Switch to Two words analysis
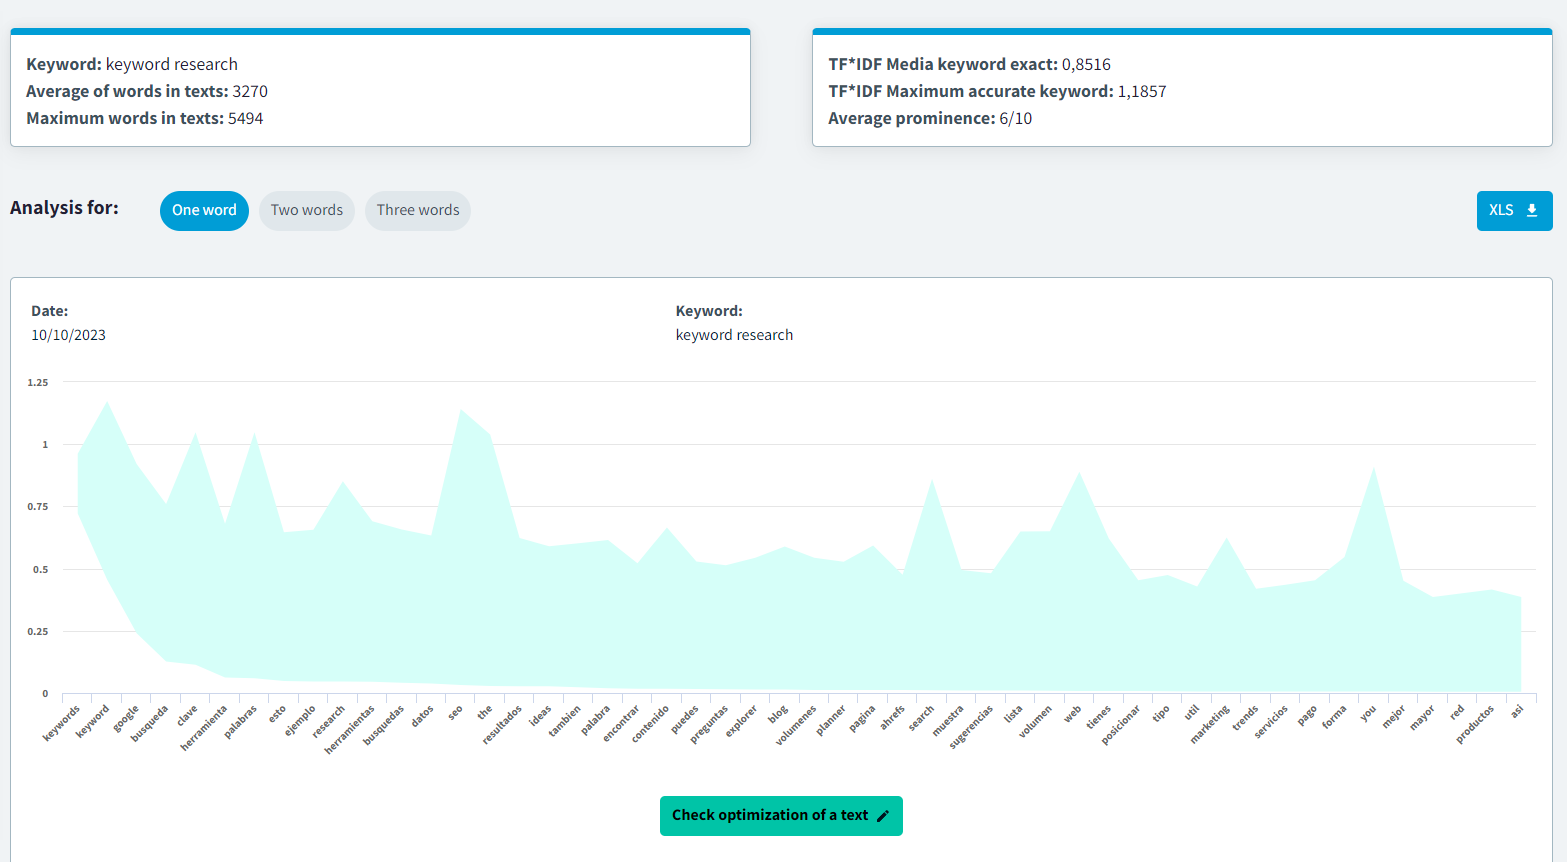Viewport: 1567px width, 862px height. click(306, 210)
